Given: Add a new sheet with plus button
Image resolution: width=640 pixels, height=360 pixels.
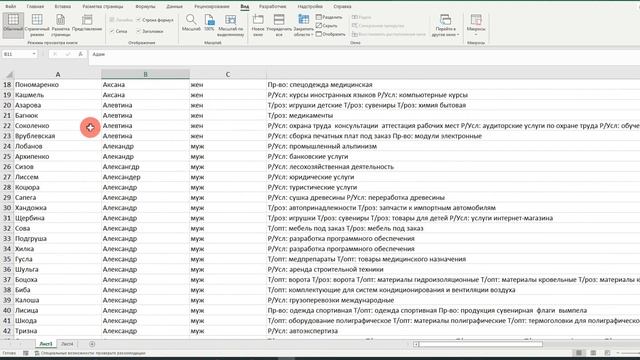Looking at the screenshot, I should click(x=92, y=344).
